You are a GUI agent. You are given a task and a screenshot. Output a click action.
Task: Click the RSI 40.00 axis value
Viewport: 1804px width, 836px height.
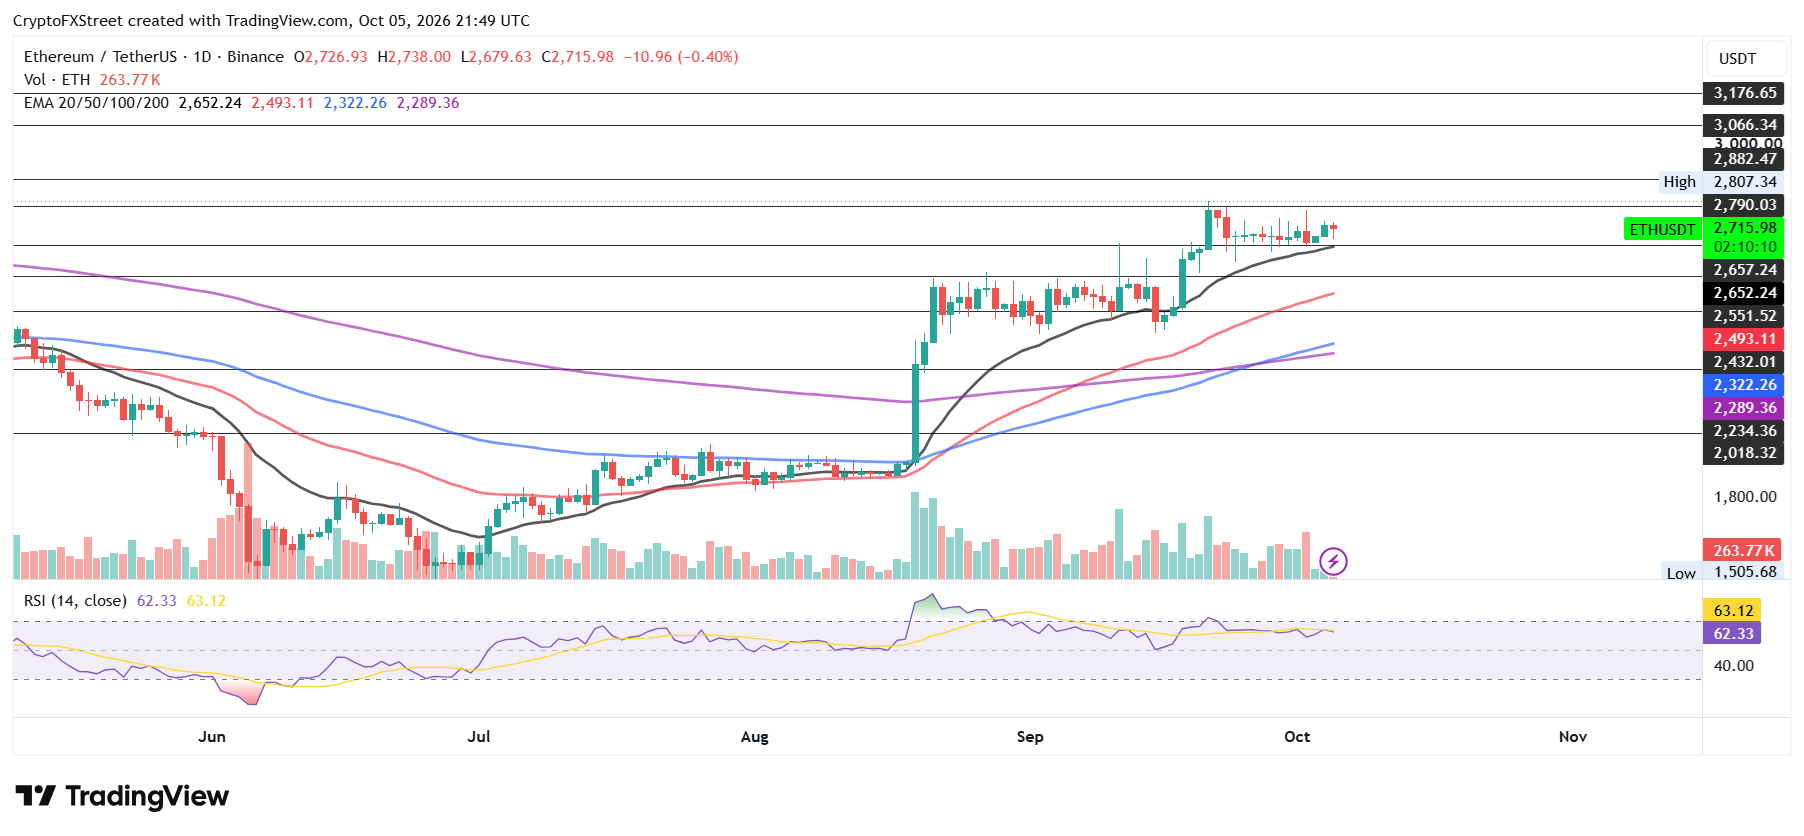[1733, 666]
